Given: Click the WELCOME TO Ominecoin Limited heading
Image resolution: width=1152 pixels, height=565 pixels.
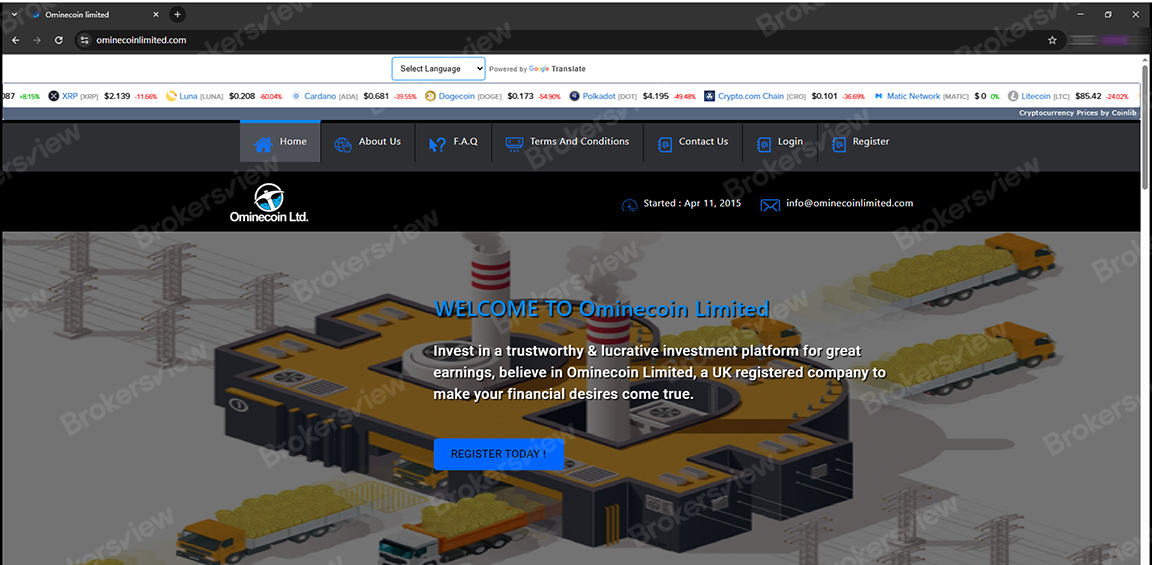Looking at the screenshot, I should coord(602,309).
